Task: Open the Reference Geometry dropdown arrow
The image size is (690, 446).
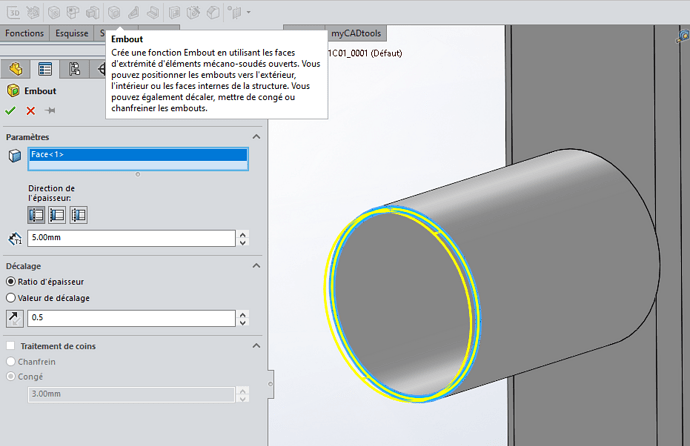Action: click(x=249, y=12)
